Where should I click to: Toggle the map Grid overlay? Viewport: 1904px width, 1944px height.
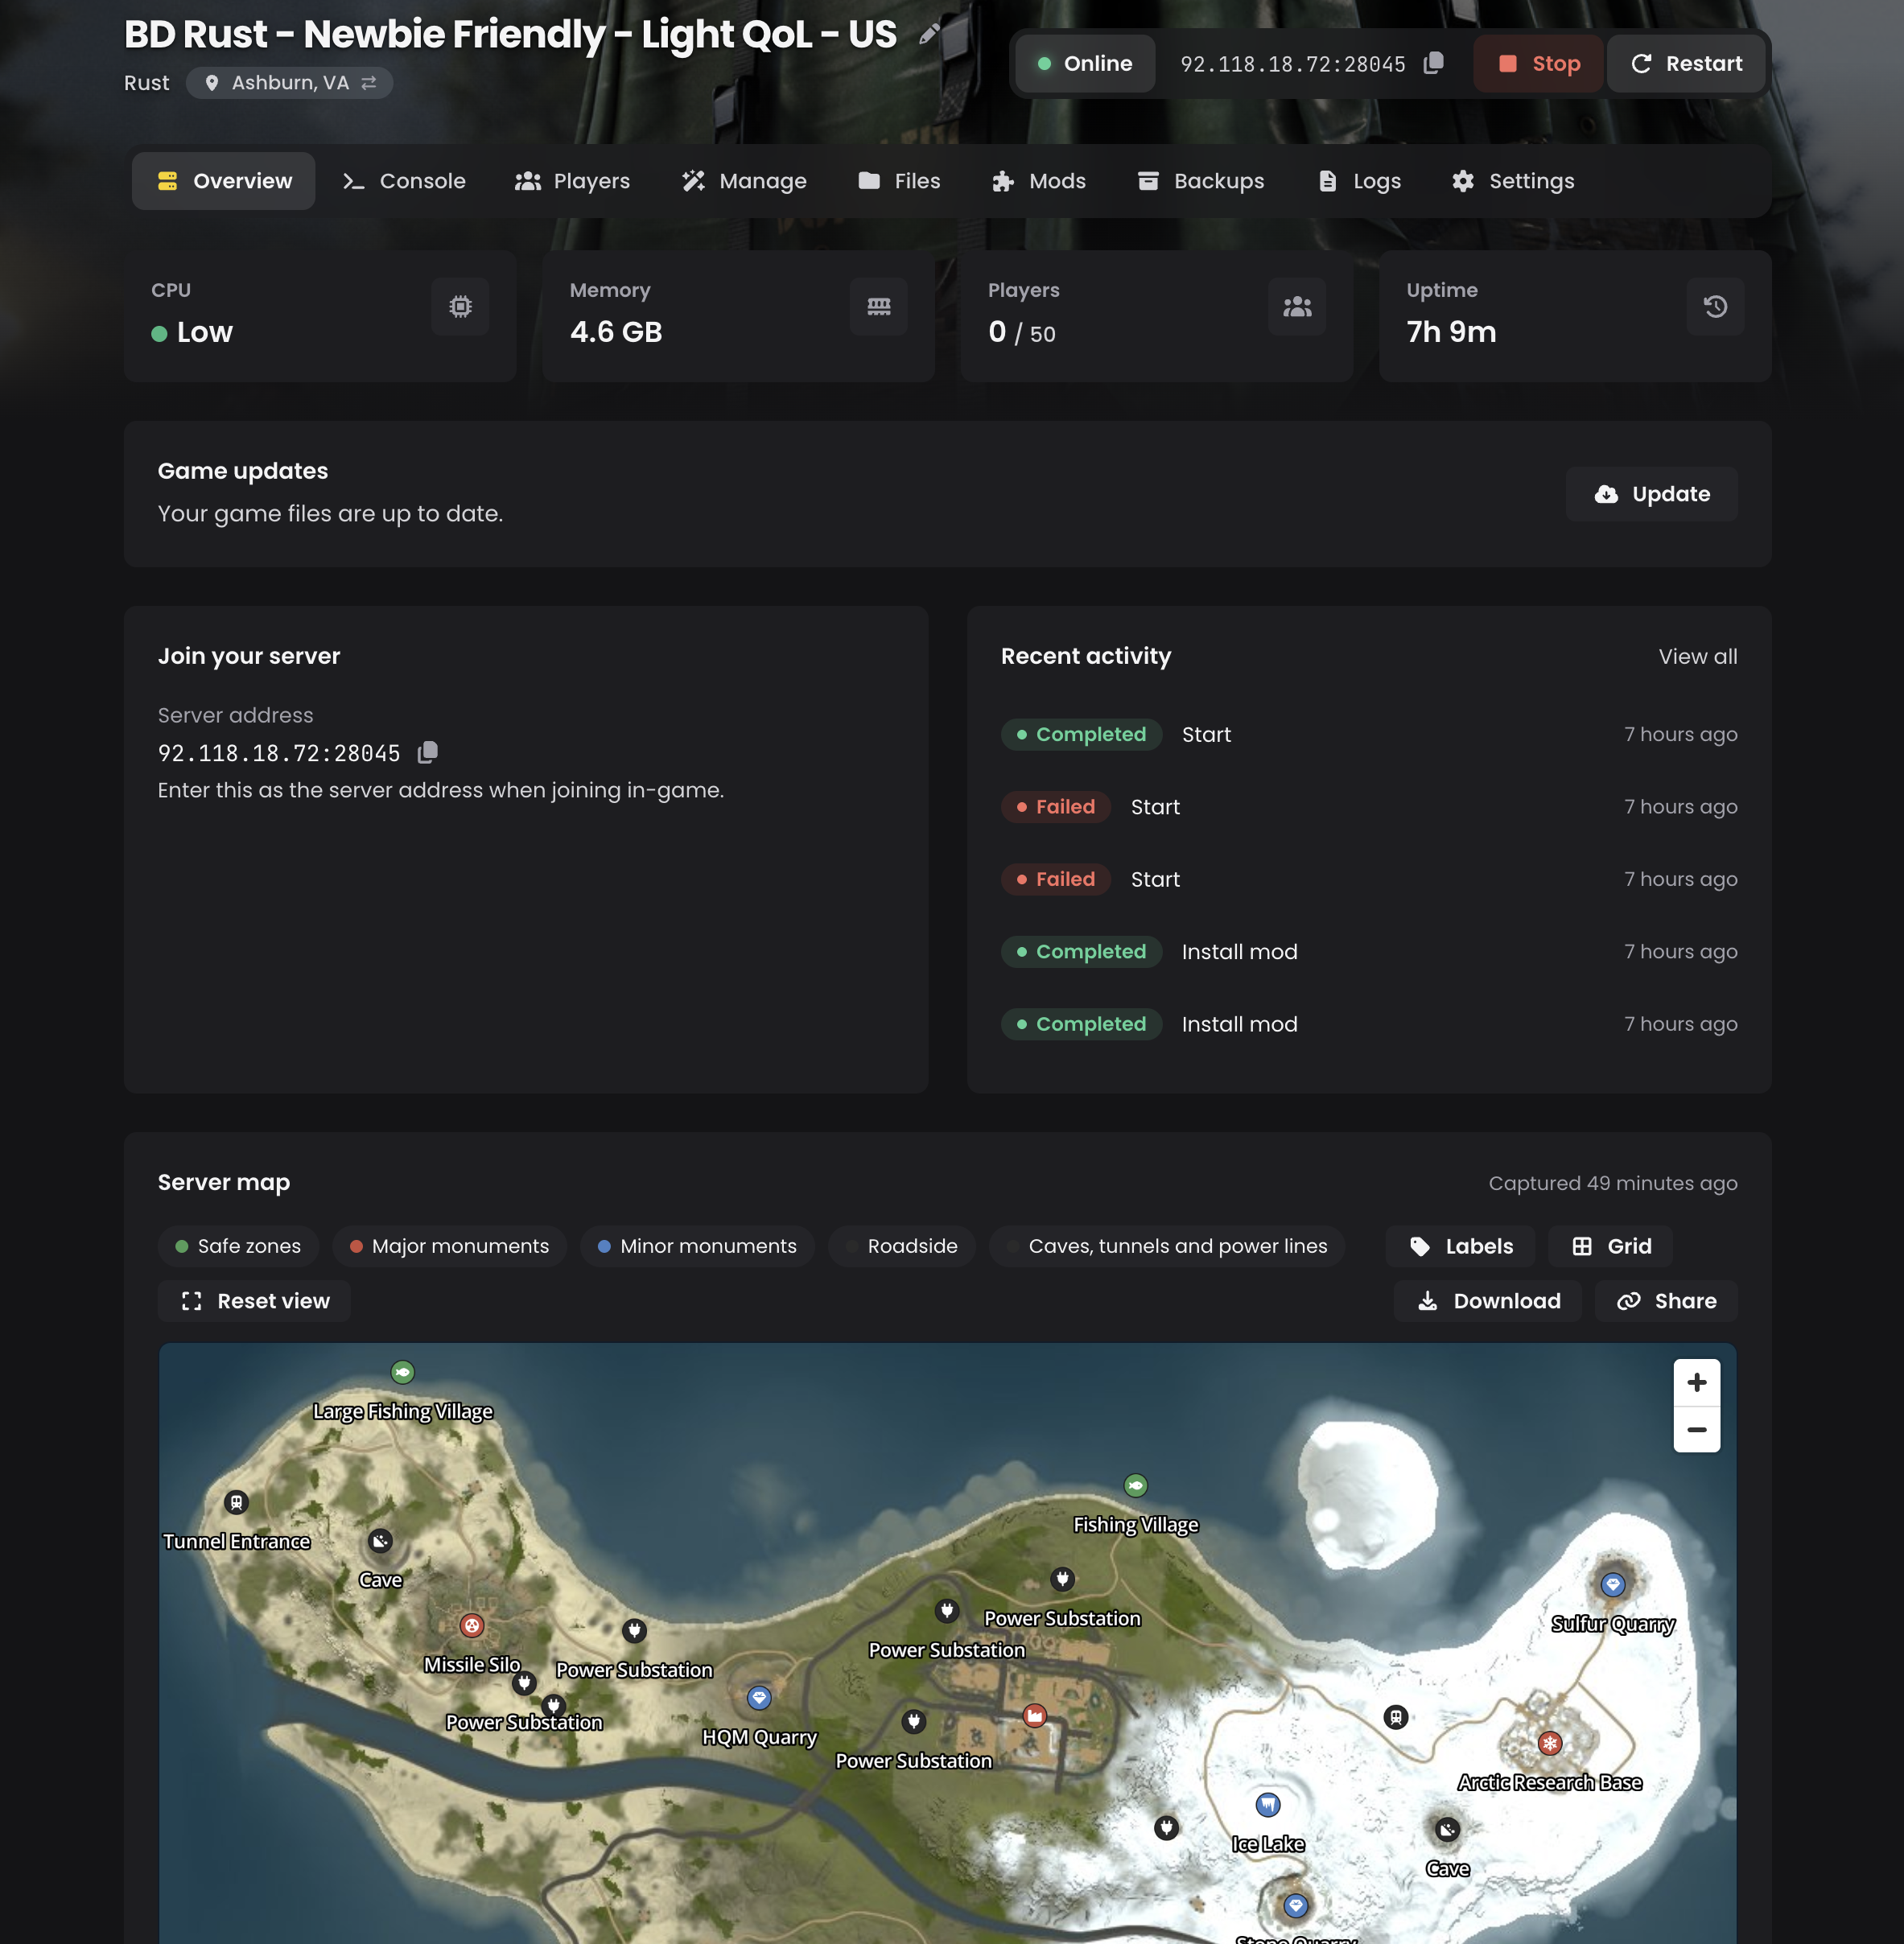tap(1610, 1246)
